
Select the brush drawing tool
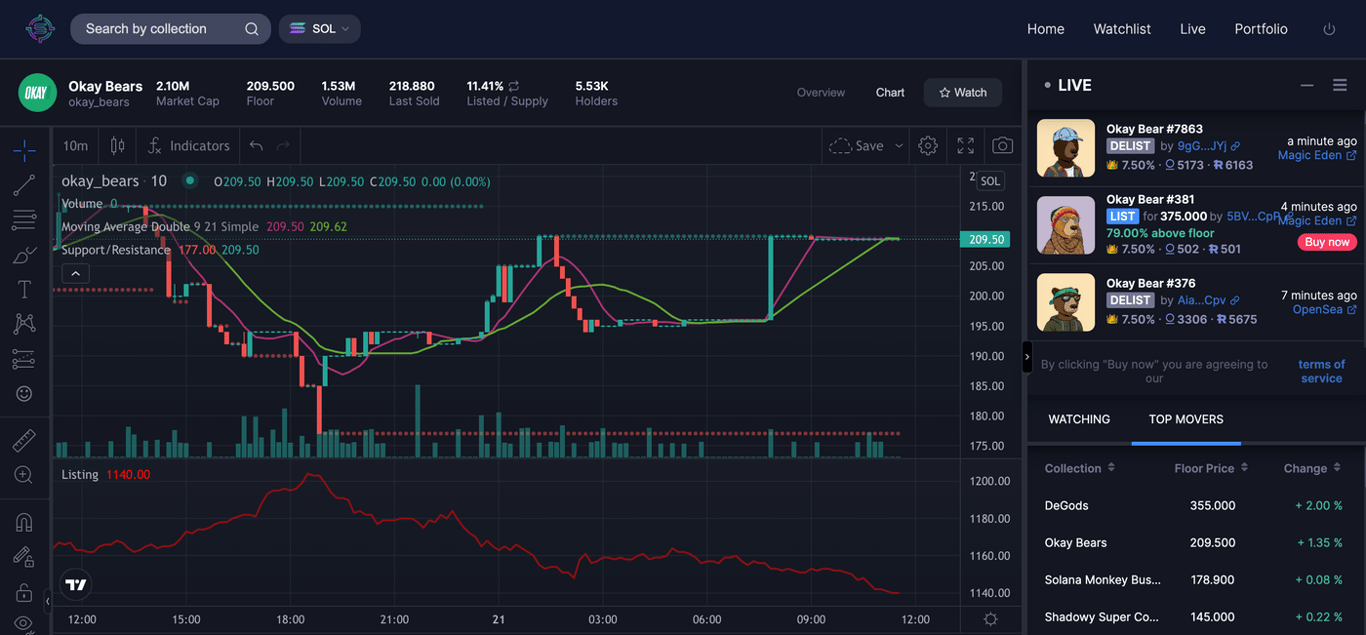point(24,255)
